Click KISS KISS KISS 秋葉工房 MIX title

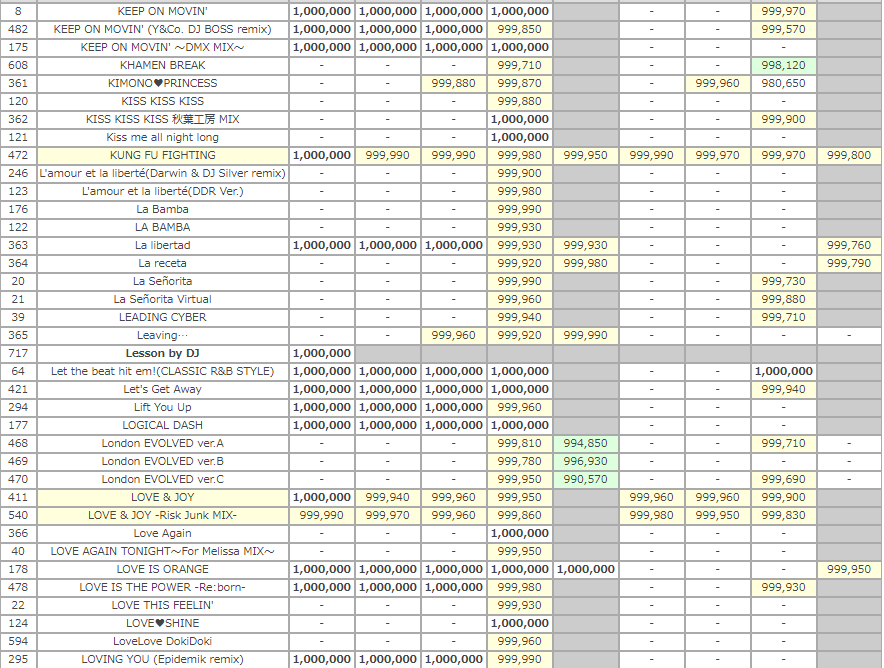click(x=162, y=120)
